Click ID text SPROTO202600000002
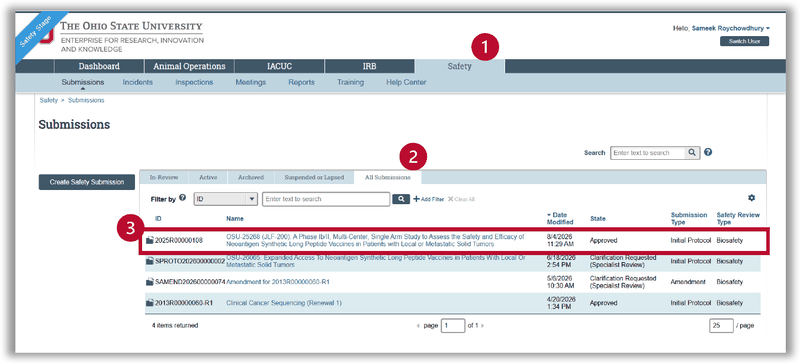This screenshot has height=364, width=800. (190, 261)
